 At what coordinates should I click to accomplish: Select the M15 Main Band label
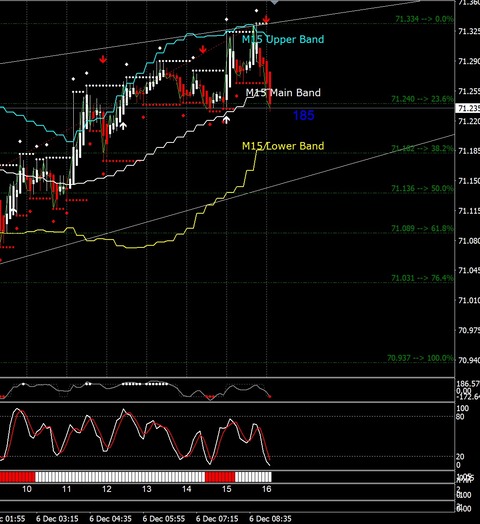tap(283, 93)
